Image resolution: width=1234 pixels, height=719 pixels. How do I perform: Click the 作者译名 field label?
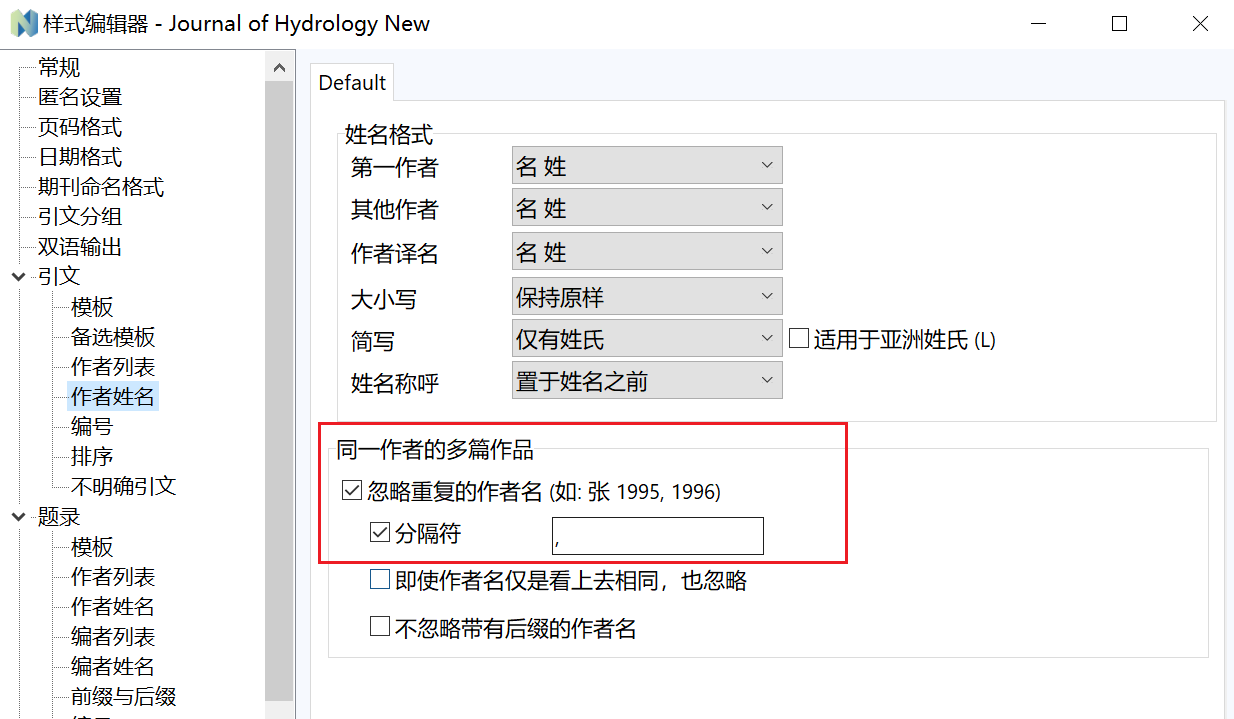pos(394,253)
